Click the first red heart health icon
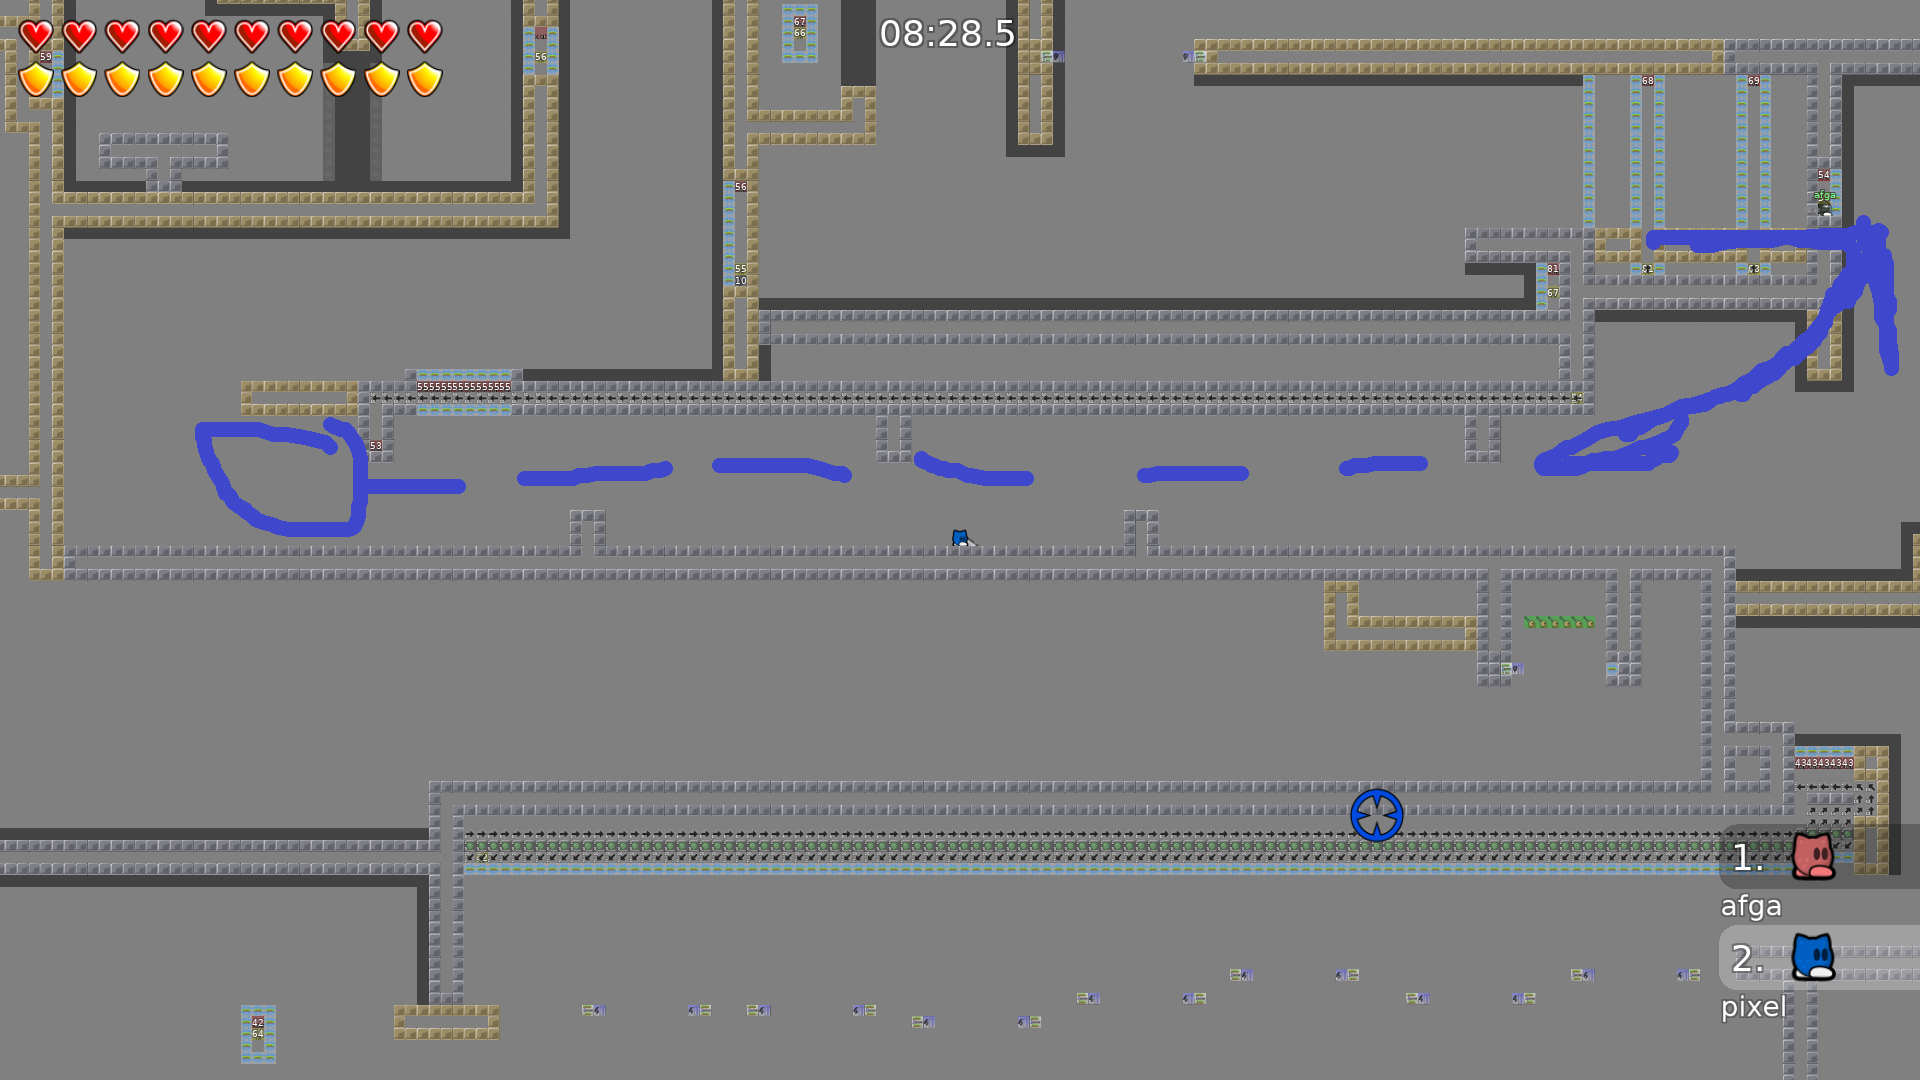This screenshot has width=1920, height=1080. 36,36
